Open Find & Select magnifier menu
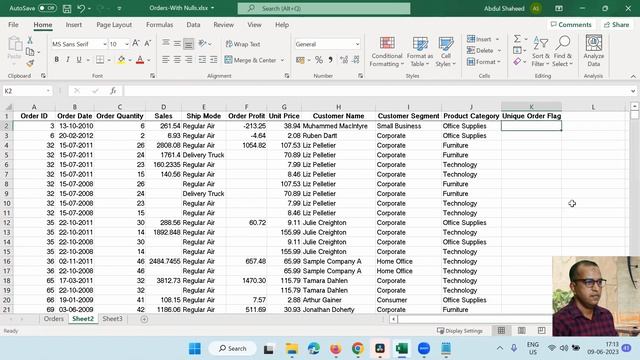Image resolution: width=640 pixels, height=360 pixels. pyautogui.click(x=562, y=51)
